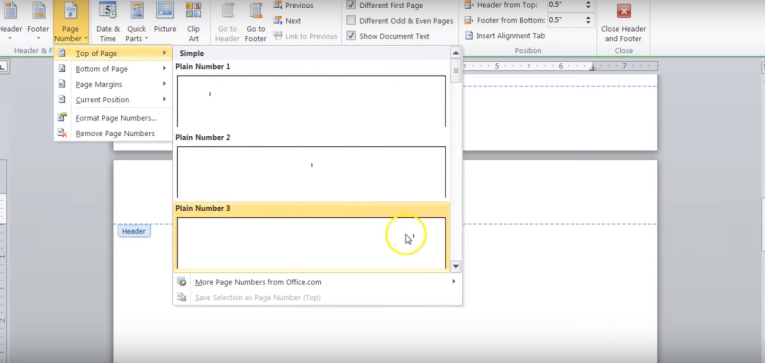This screenshot has height=363, width=765.
Task: Click the gallery scrollbar thumb
Action: tap(456, 70)
